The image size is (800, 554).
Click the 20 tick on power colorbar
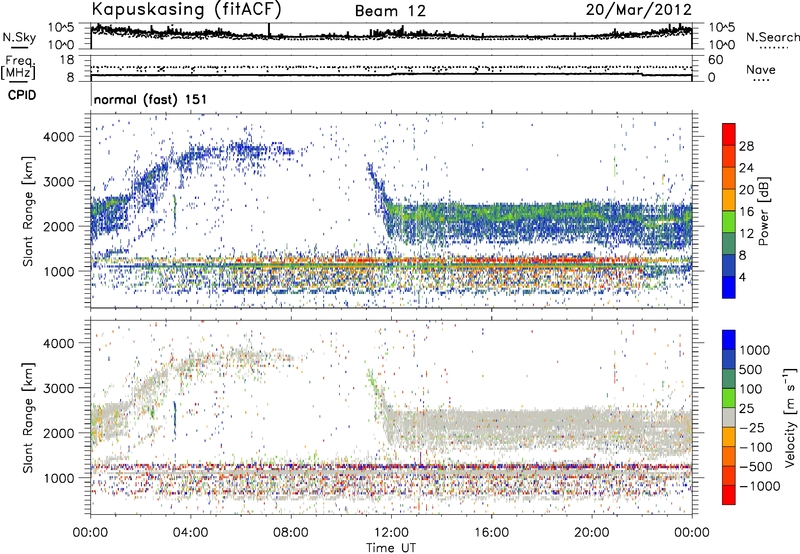point(746,190)
